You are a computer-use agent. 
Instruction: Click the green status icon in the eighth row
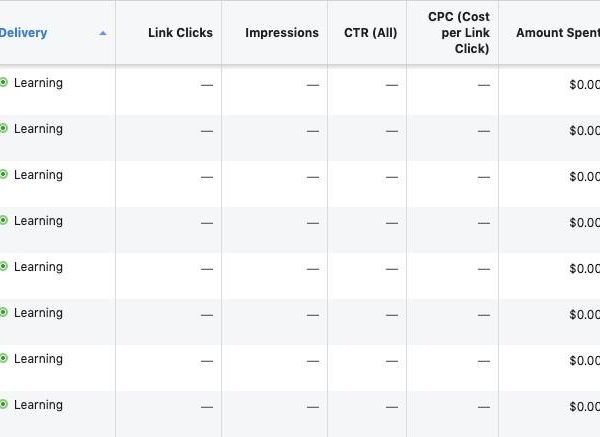[x=3, y=405]
